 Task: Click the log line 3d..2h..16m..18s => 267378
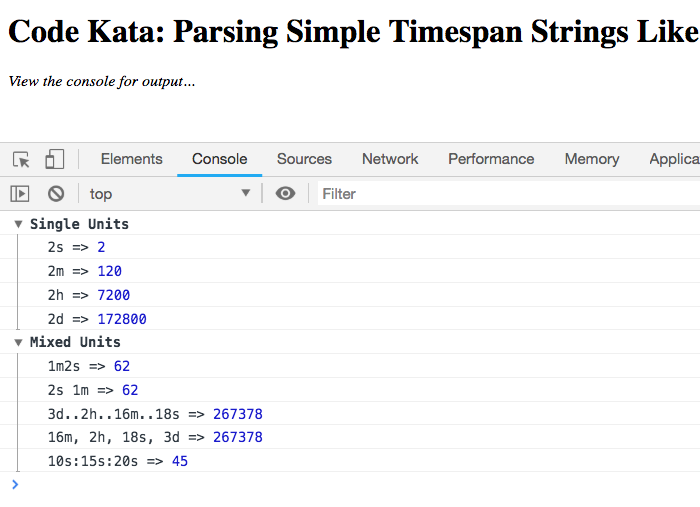350,414
